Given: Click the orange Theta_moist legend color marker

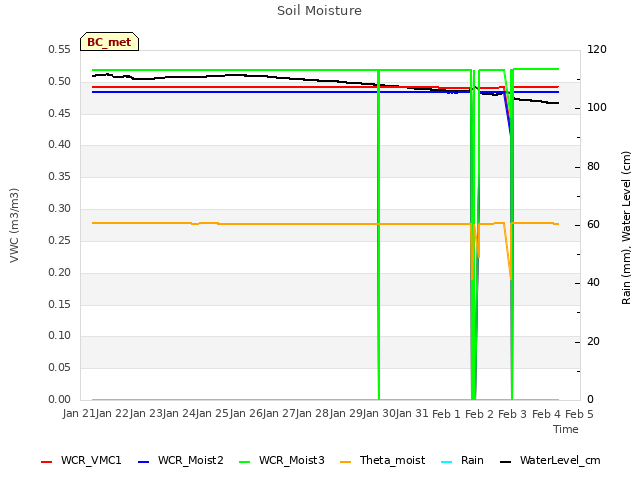Looking at the screenshot, I should click(345, 462).
